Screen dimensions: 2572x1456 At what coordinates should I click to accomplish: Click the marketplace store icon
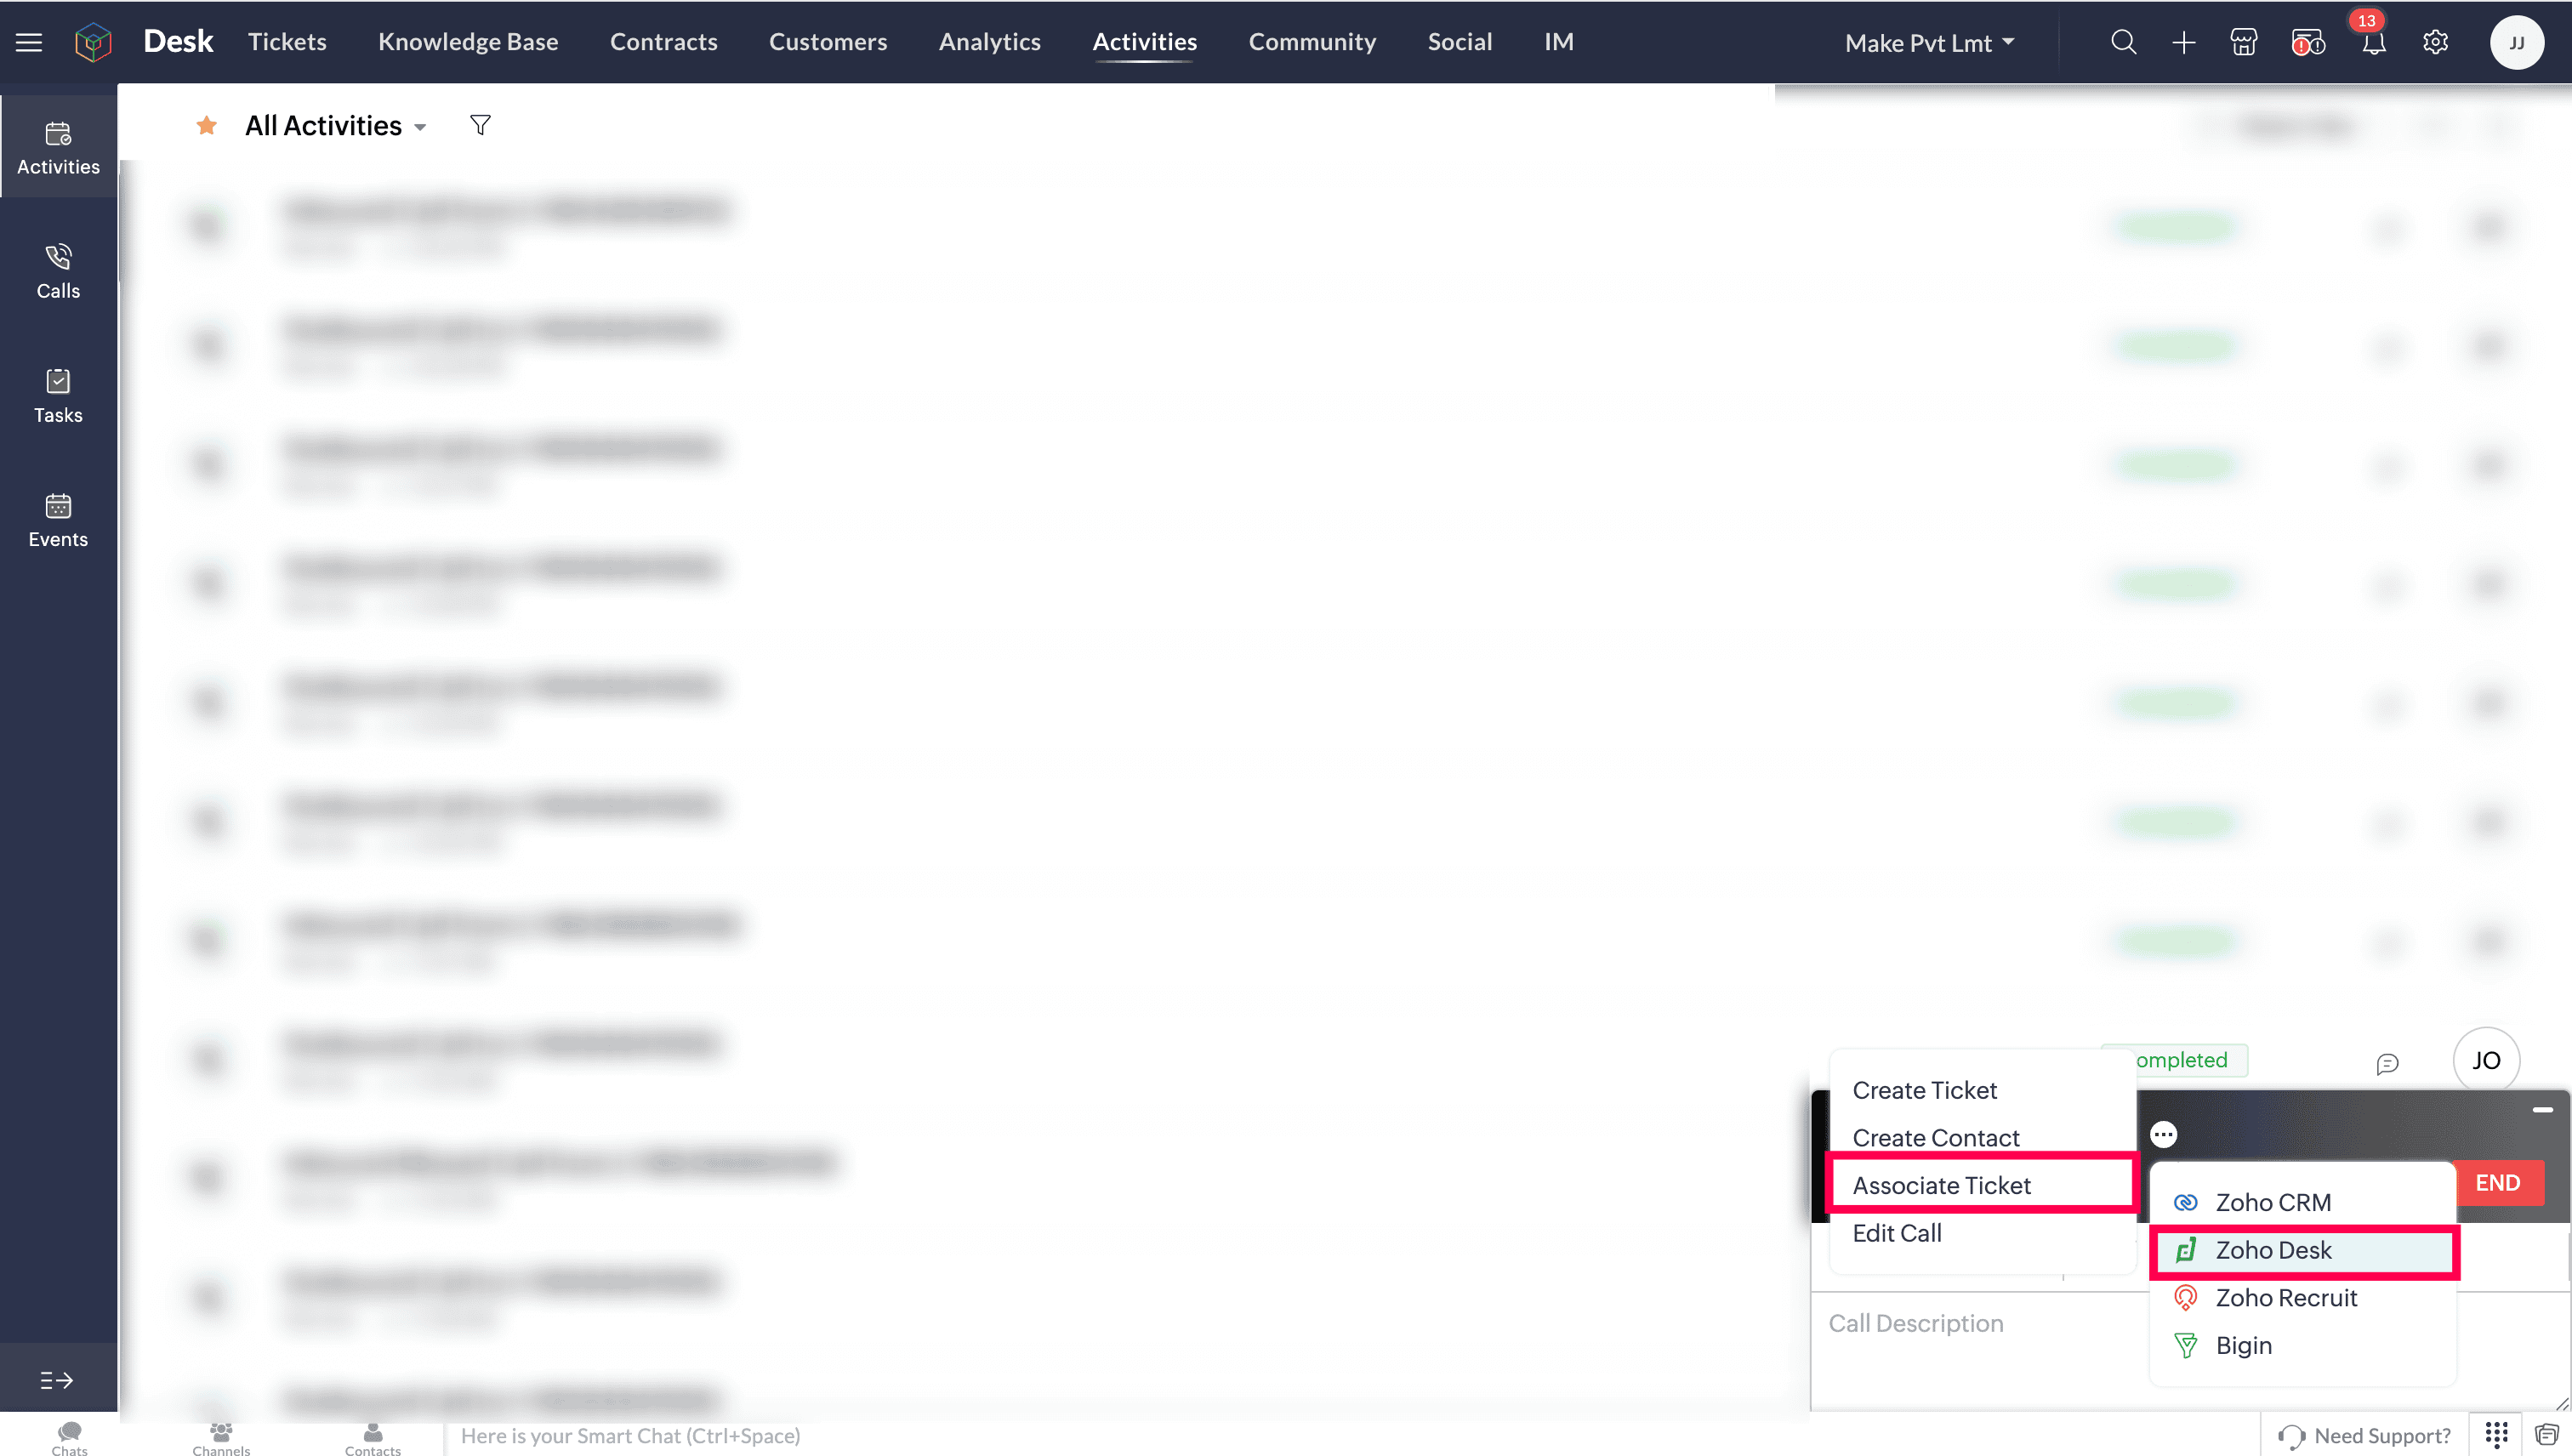[2244, 42]
